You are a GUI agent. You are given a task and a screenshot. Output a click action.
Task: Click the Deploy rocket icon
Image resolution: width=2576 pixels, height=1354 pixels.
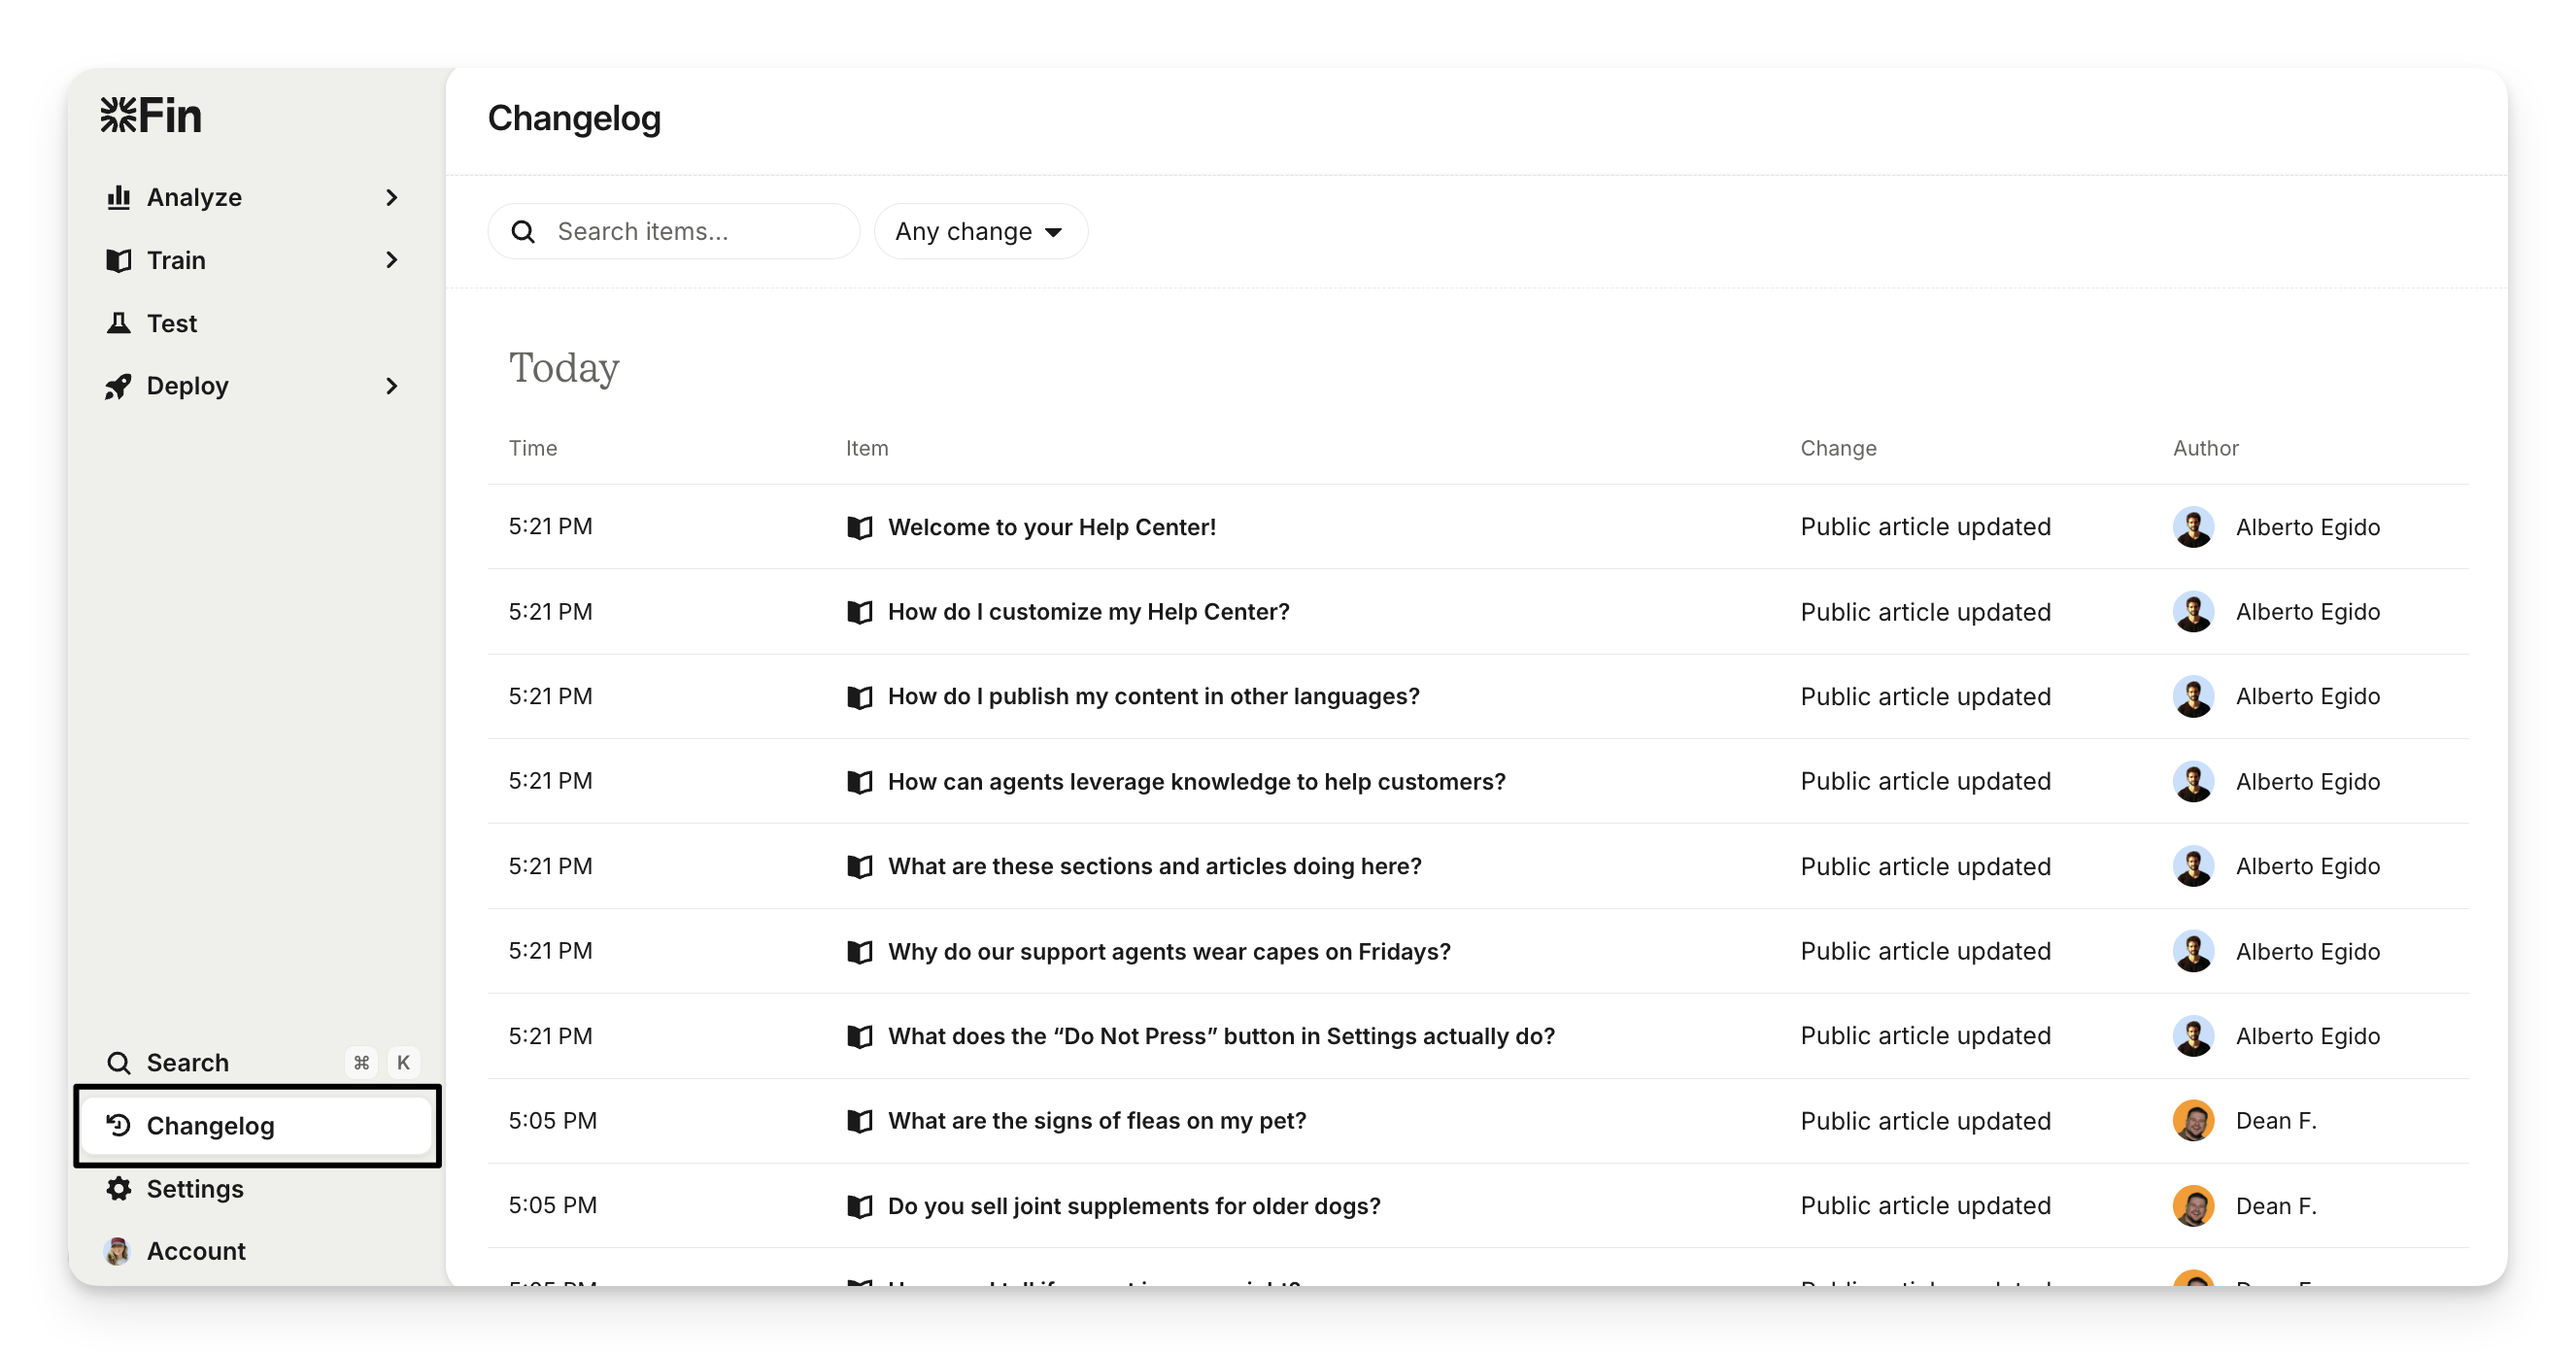(x=119, y=386)
